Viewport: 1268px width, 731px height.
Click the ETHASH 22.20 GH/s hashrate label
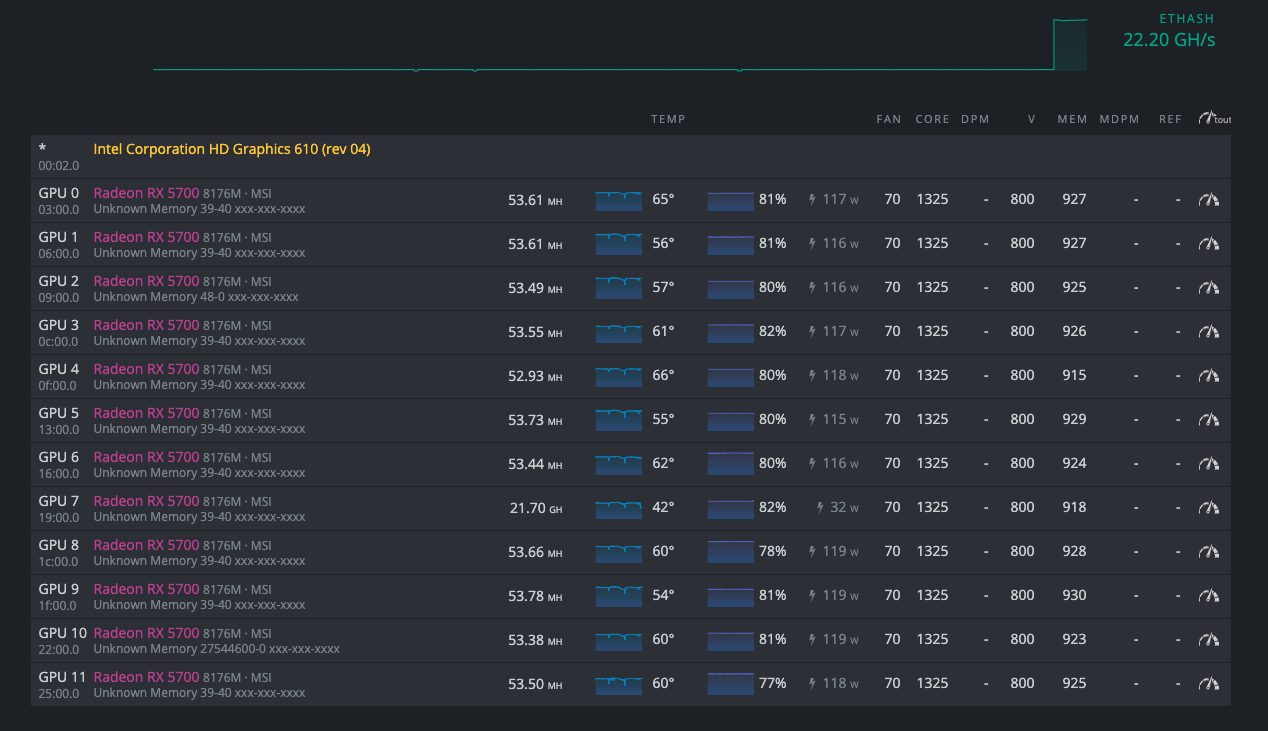[x=1168, y=40]
